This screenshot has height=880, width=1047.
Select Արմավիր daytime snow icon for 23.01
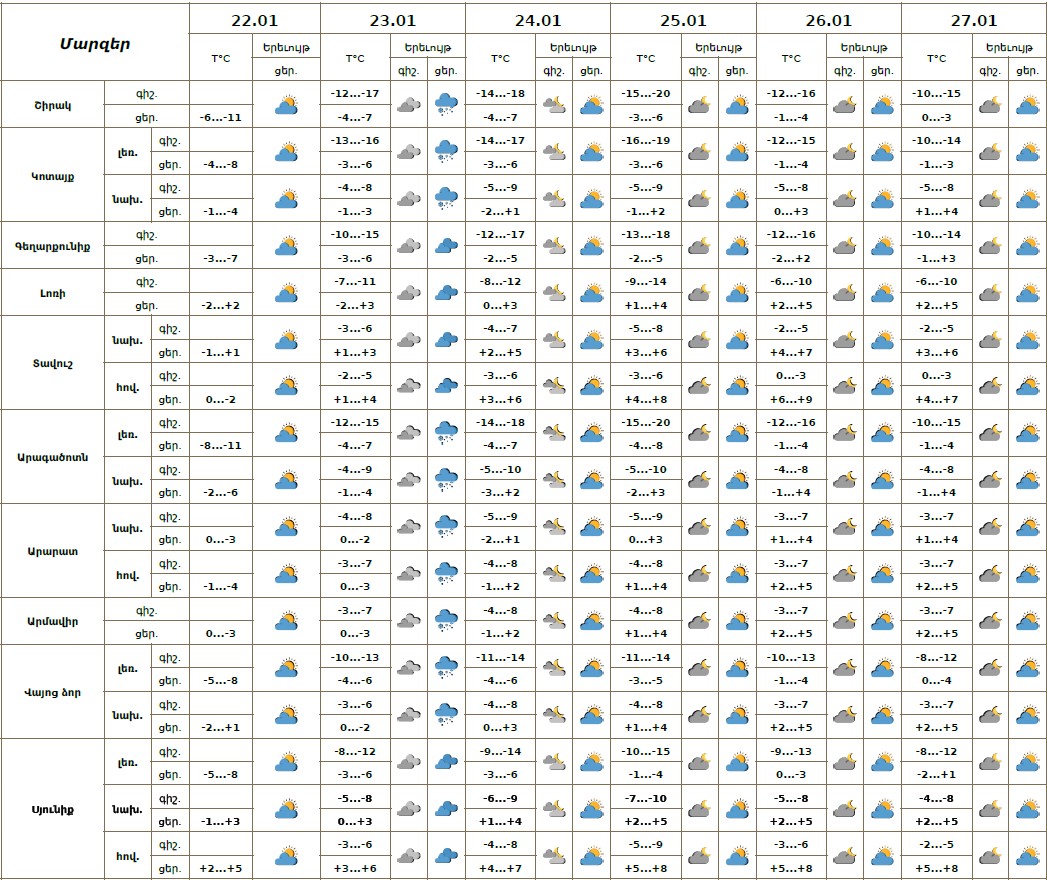point(446,622)
